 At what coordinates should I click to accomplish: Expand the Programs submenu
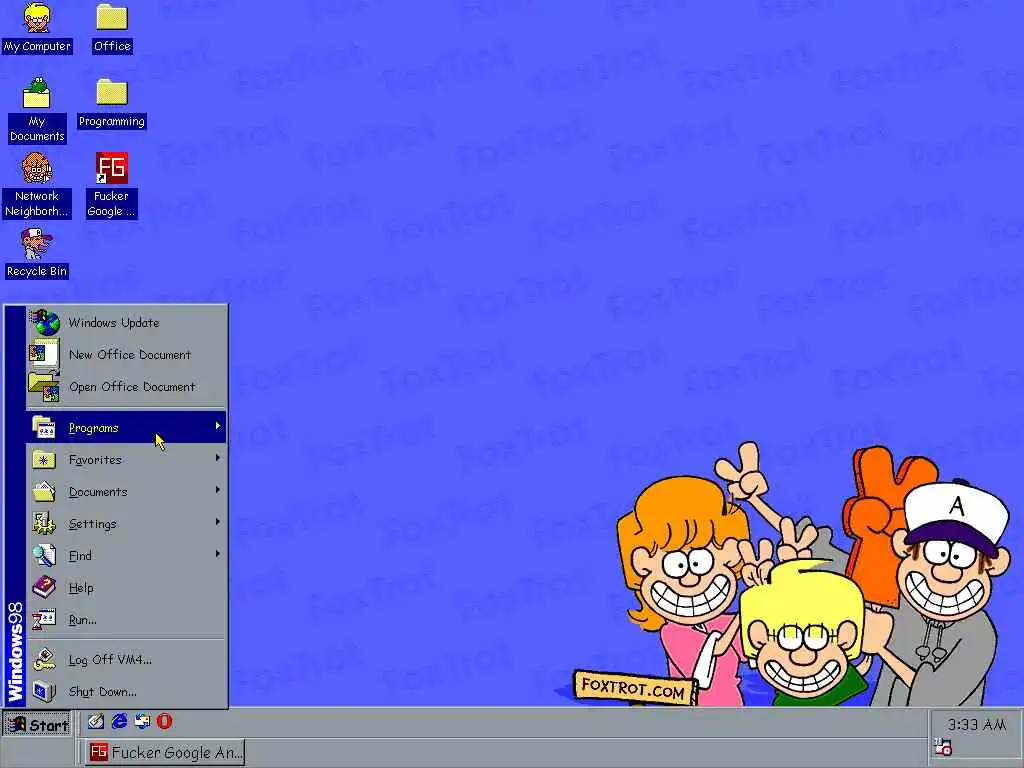(x=127, y=428)
